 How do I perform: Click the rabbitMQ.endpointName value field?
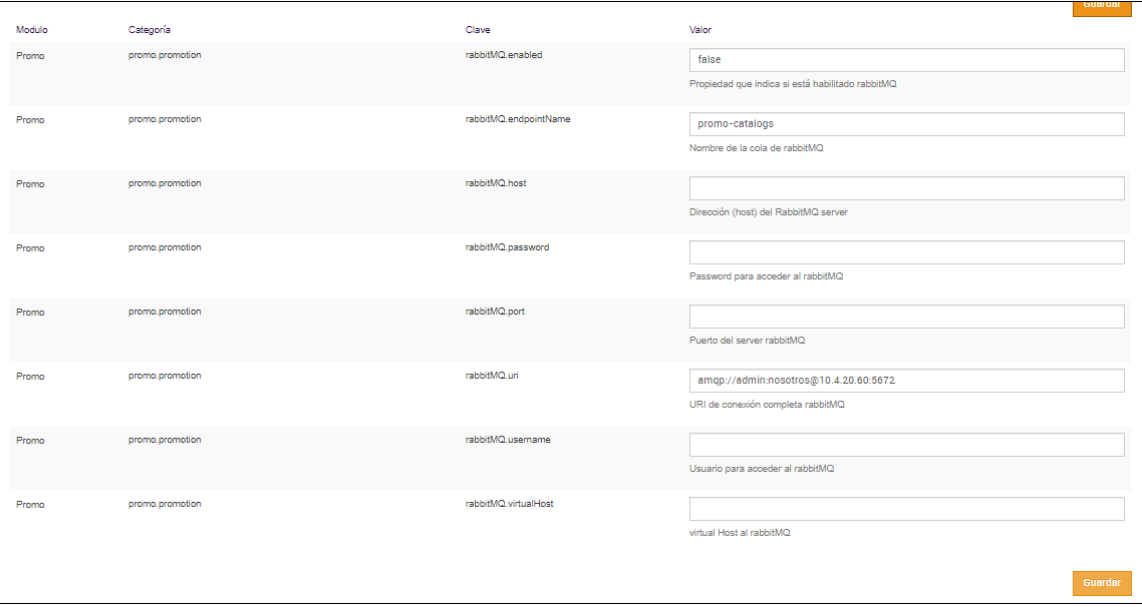tap(906, 124)
